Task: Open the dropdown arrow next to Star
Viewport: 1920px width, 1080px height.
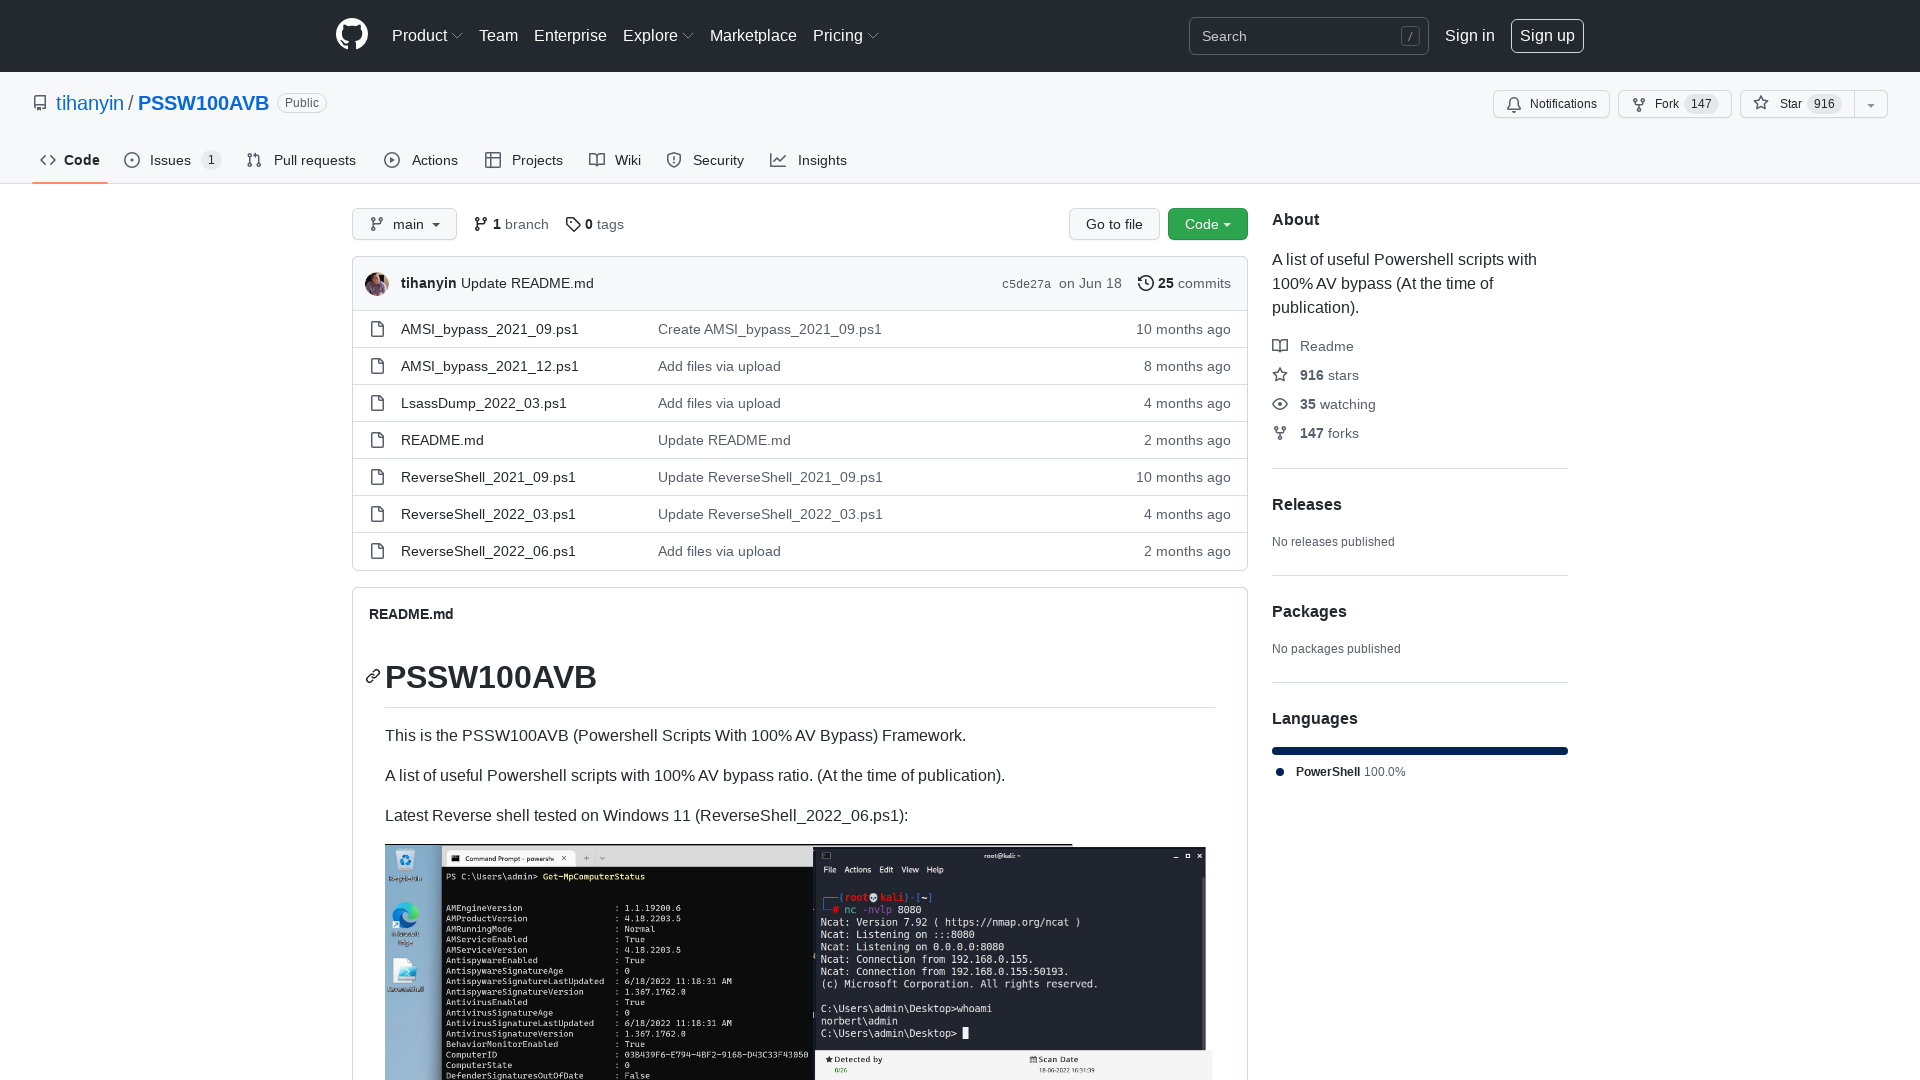Action: (1871, 104)
